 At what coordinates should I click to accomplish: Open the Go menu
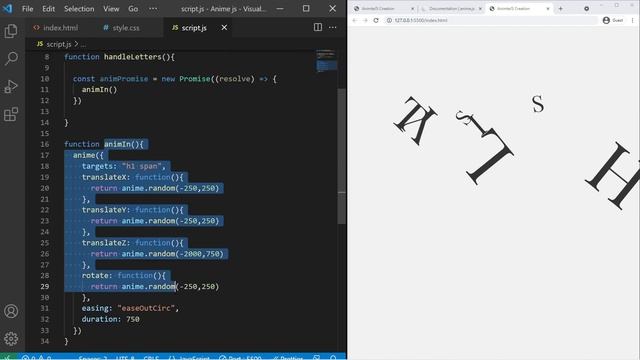pyautogui.click(x=133, y=9)
